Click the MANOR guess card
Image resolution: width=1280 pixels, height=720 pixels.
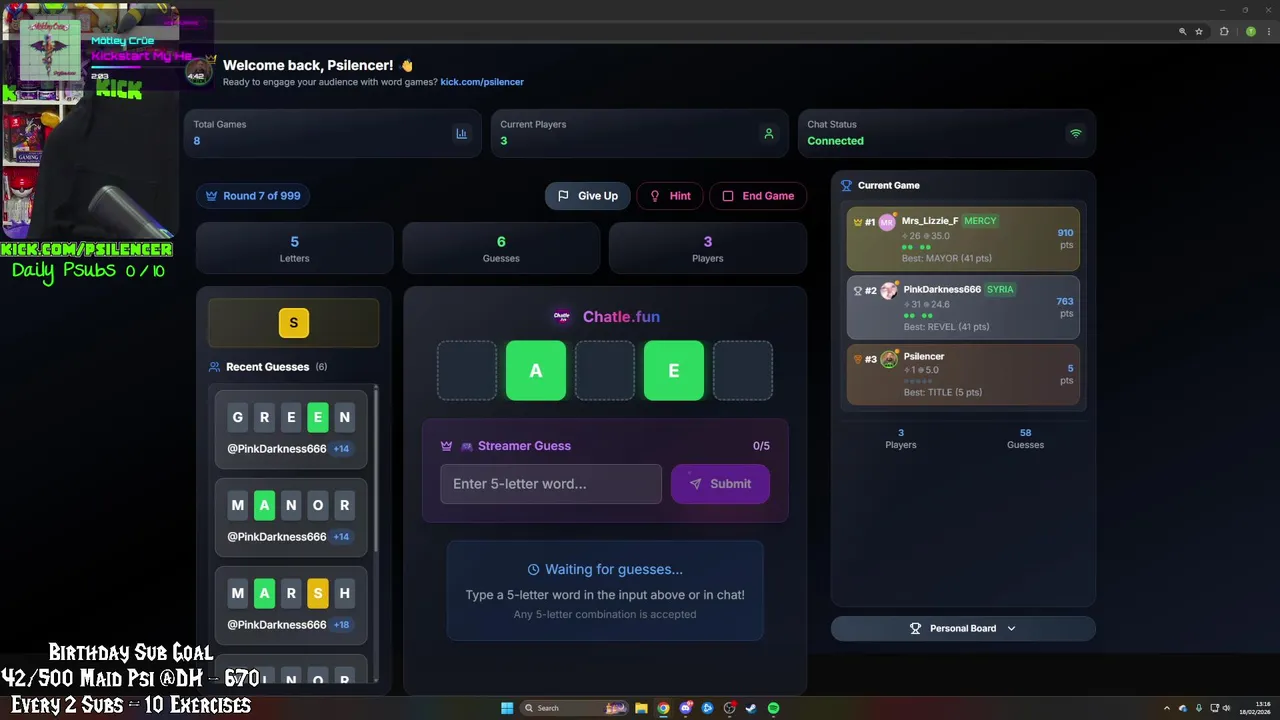(x=291, y=517)
